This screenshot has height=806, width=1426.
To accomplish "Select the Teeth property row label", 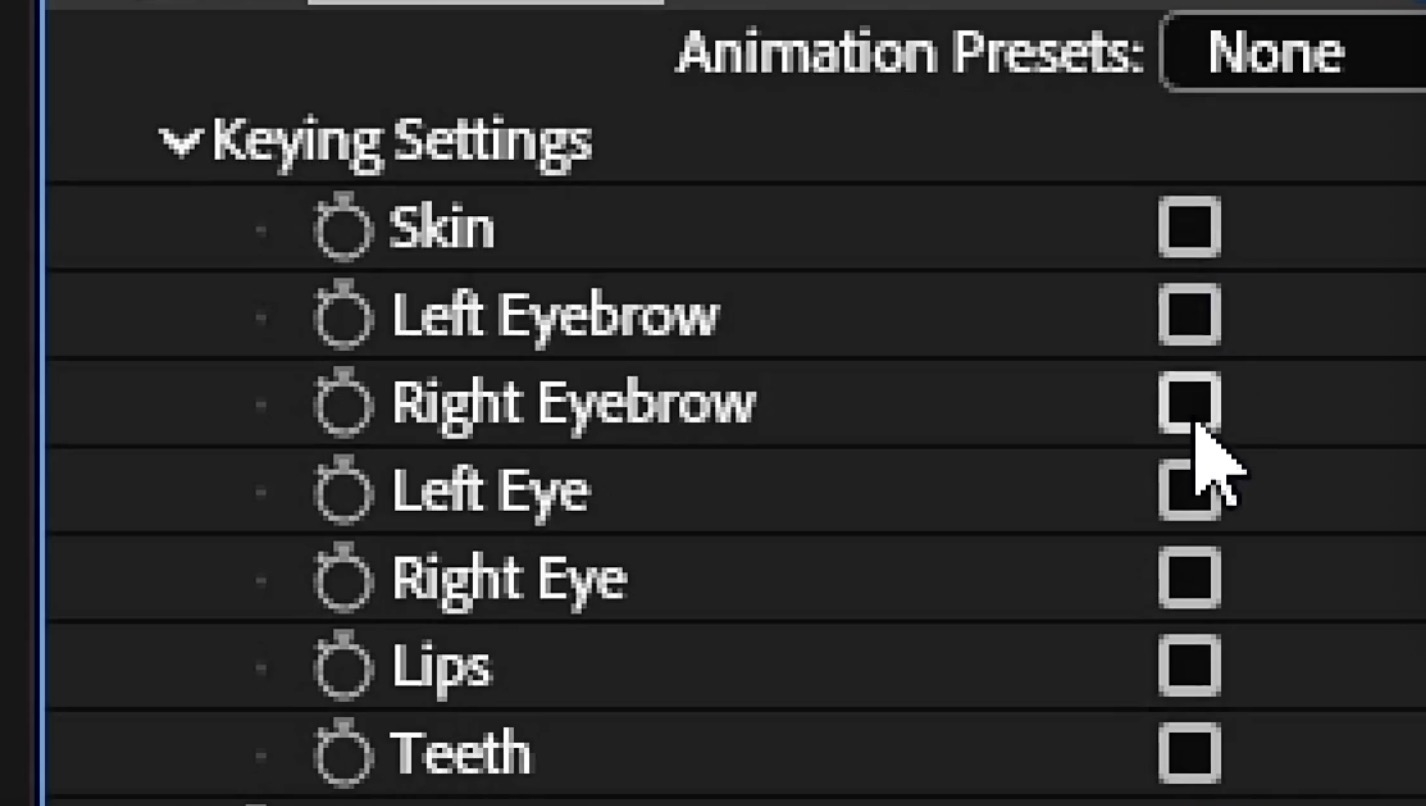I will tap(460, 754).
